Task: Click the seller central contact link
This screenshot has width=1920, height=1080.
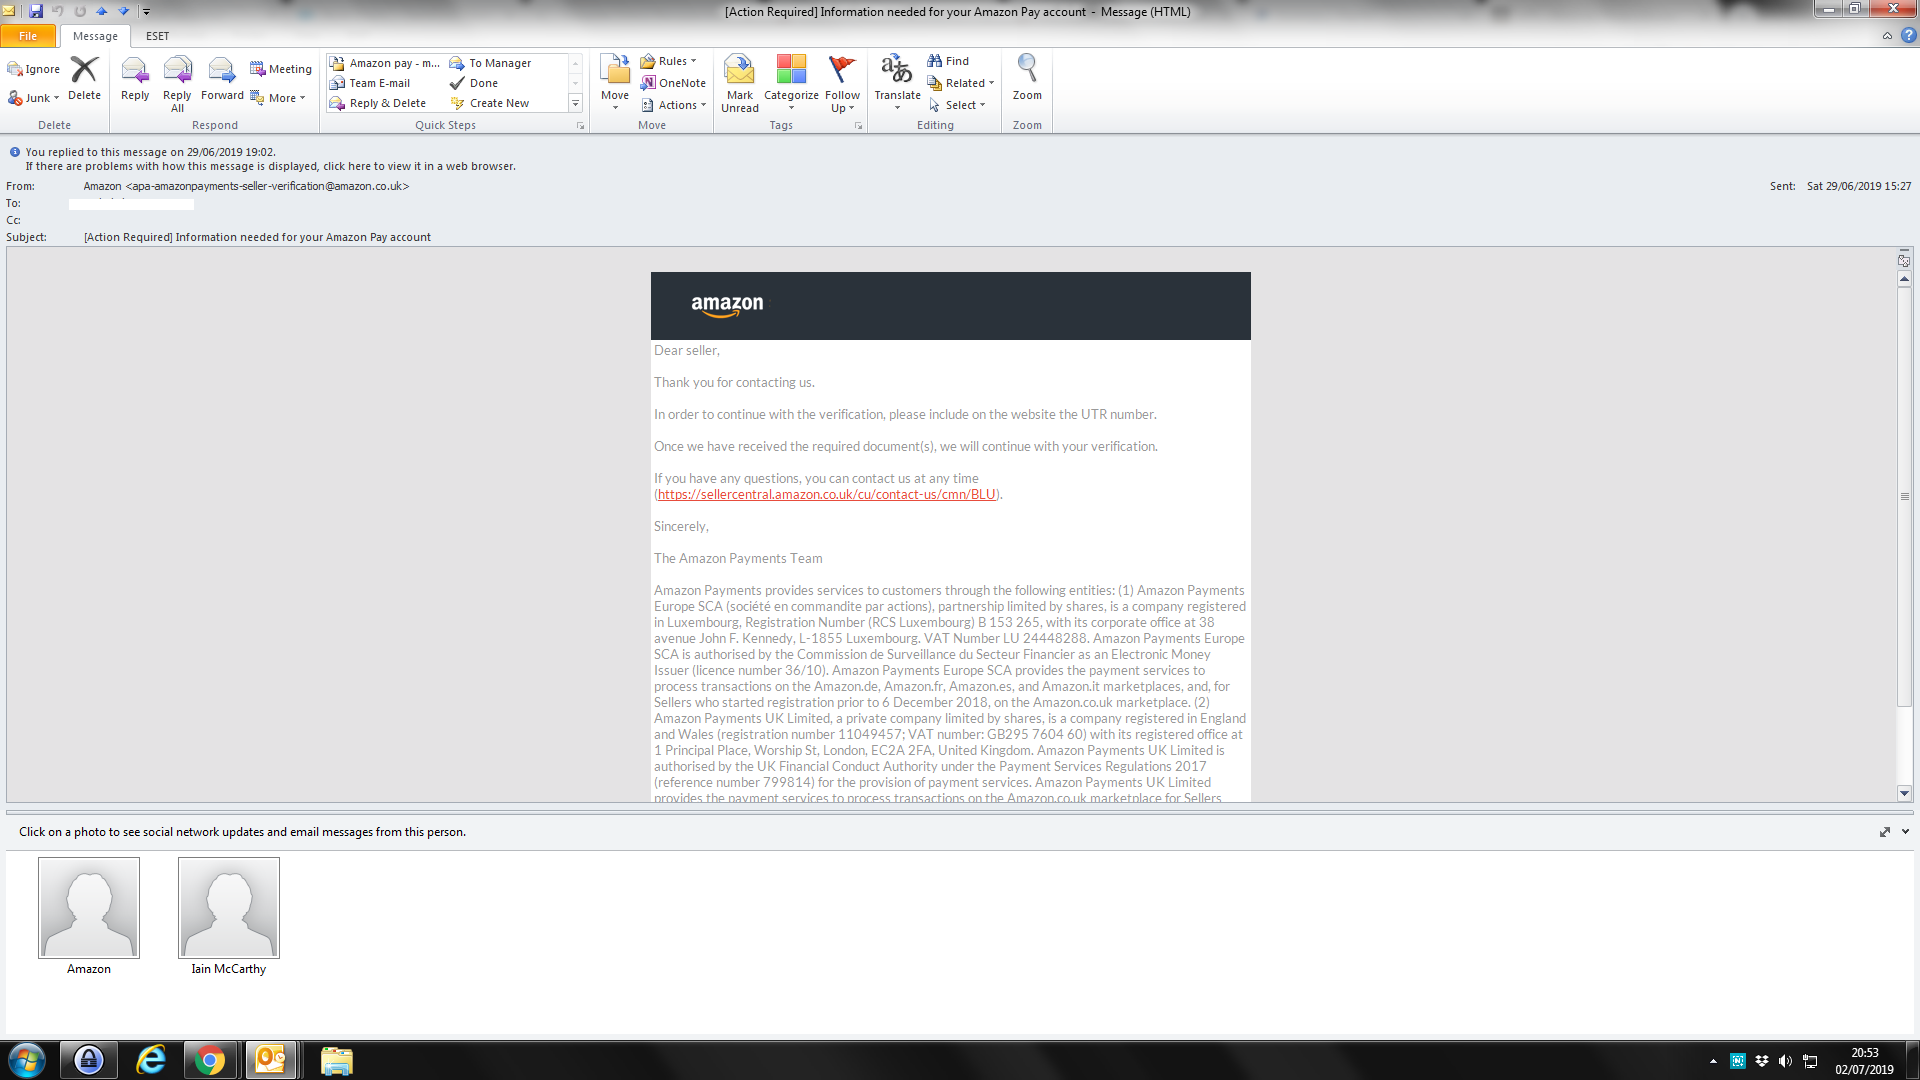Action: (x=826, y=493)
